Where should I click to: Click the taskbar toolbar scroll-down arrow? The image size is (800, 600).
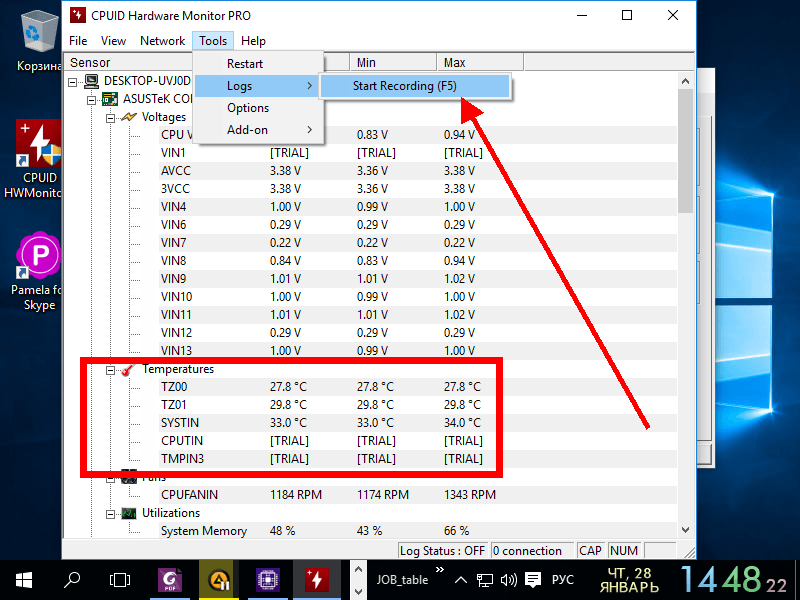(358, 591)
